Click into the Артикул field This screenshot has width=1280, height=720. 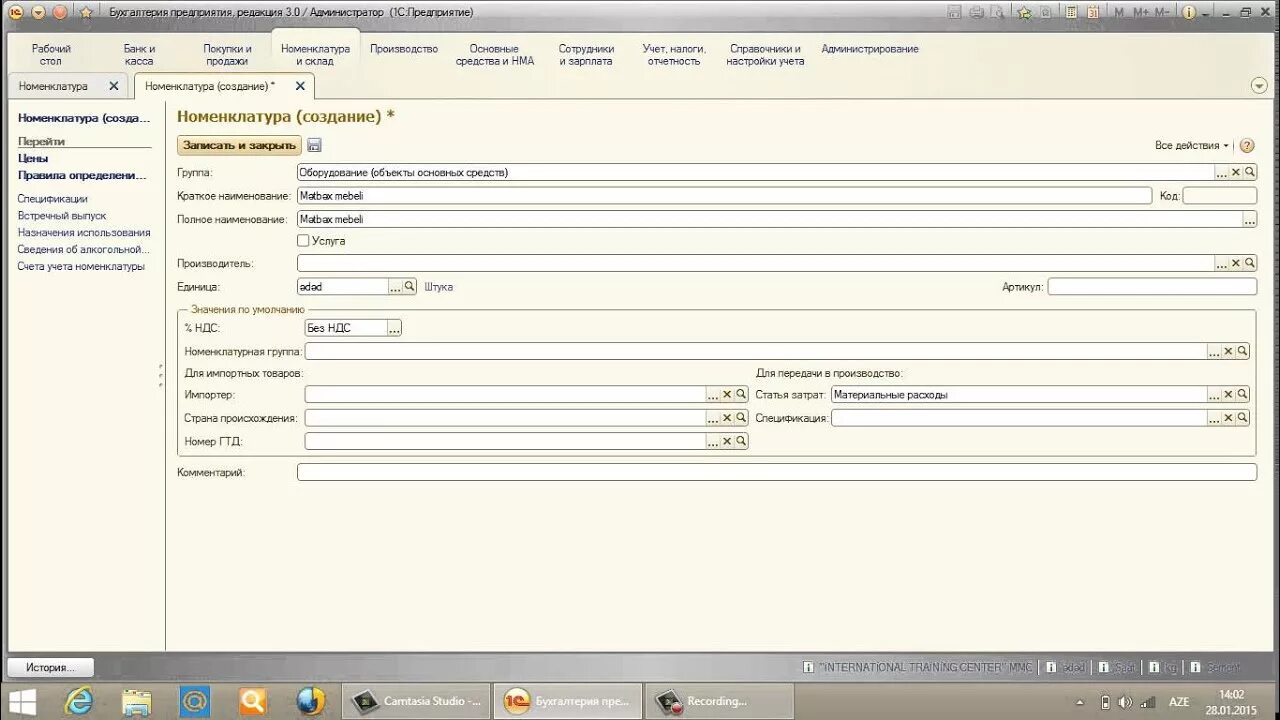(1152, 286)
